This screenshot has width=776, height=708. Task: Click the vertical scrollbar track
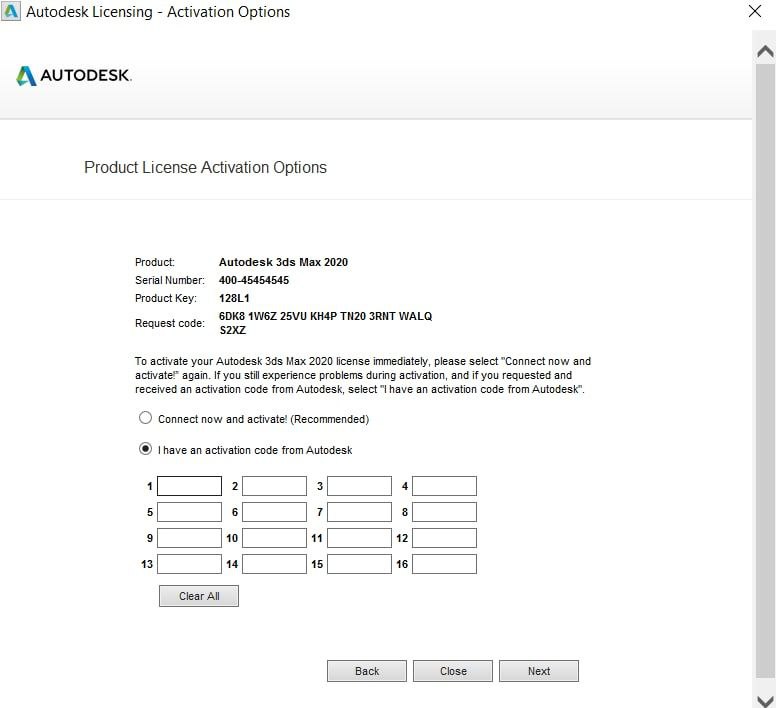[x=765, y=371]
